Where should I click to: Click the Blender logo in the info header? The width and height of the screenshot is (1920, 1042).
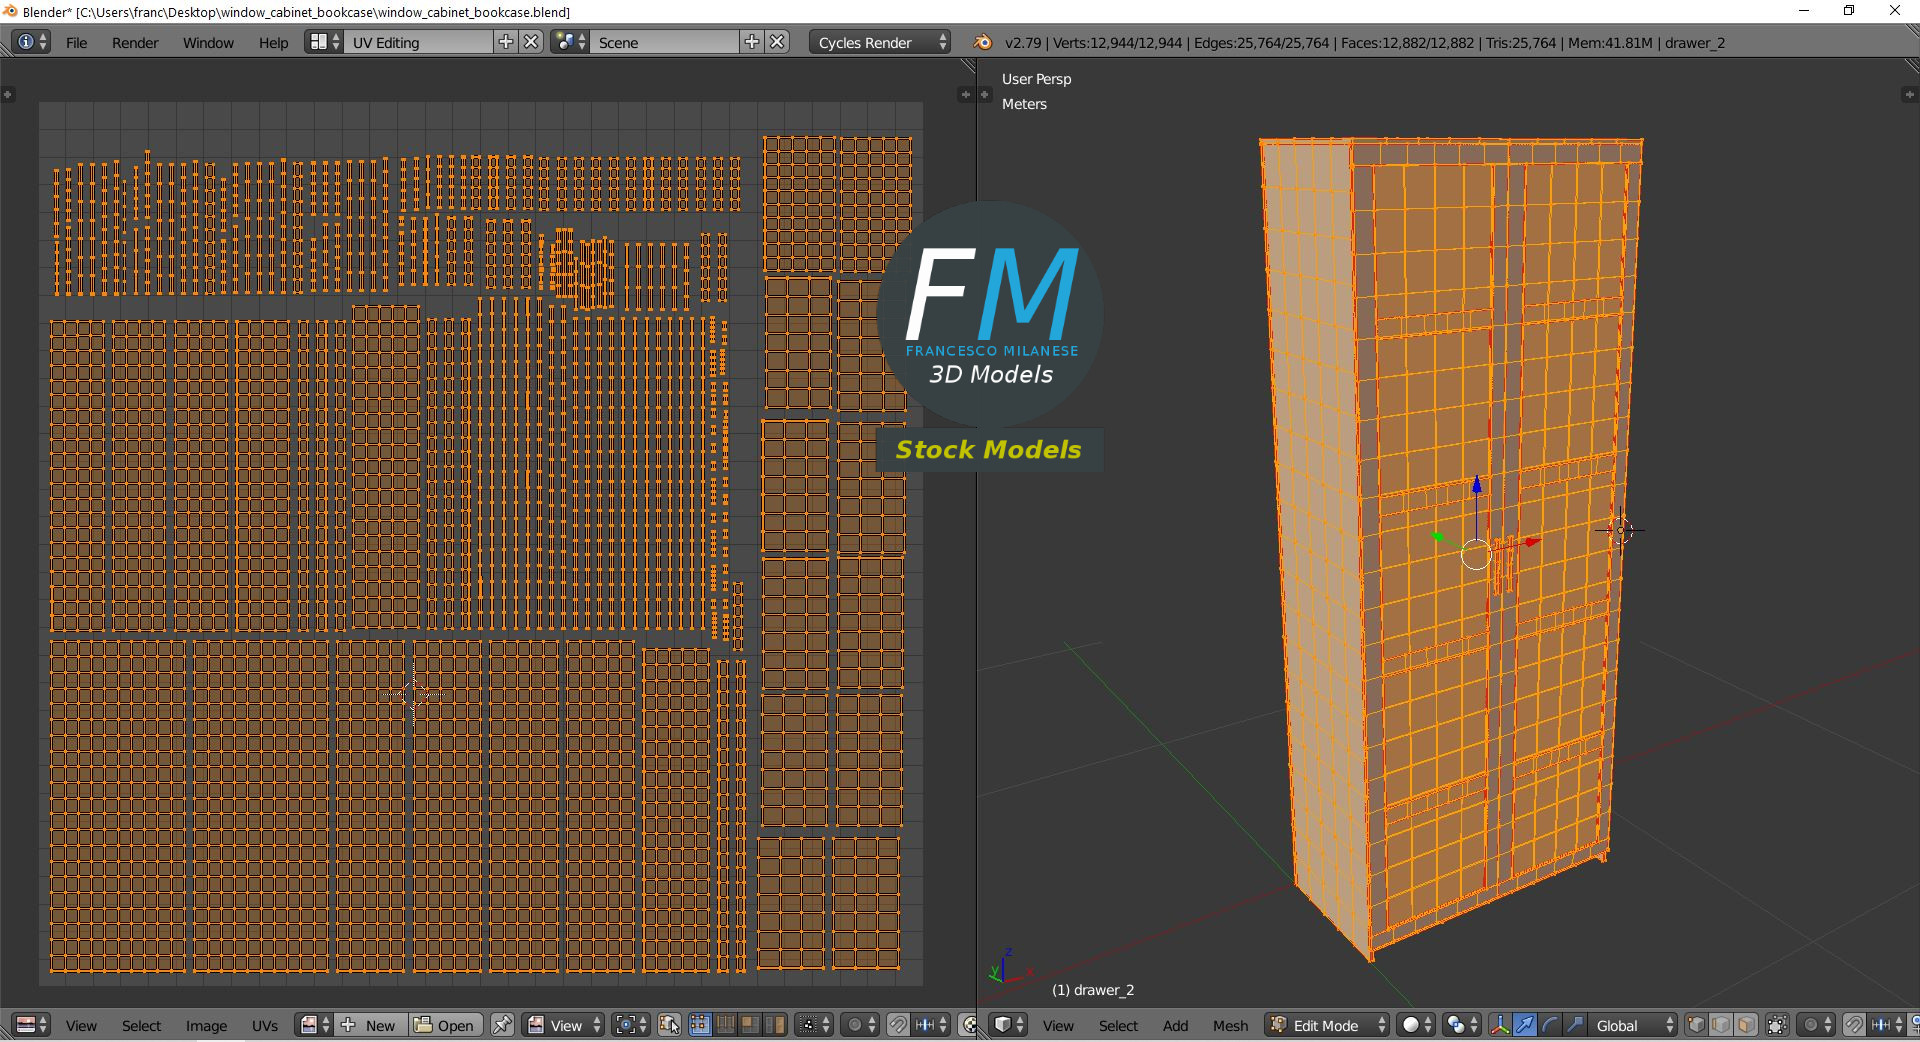[983, 42]
